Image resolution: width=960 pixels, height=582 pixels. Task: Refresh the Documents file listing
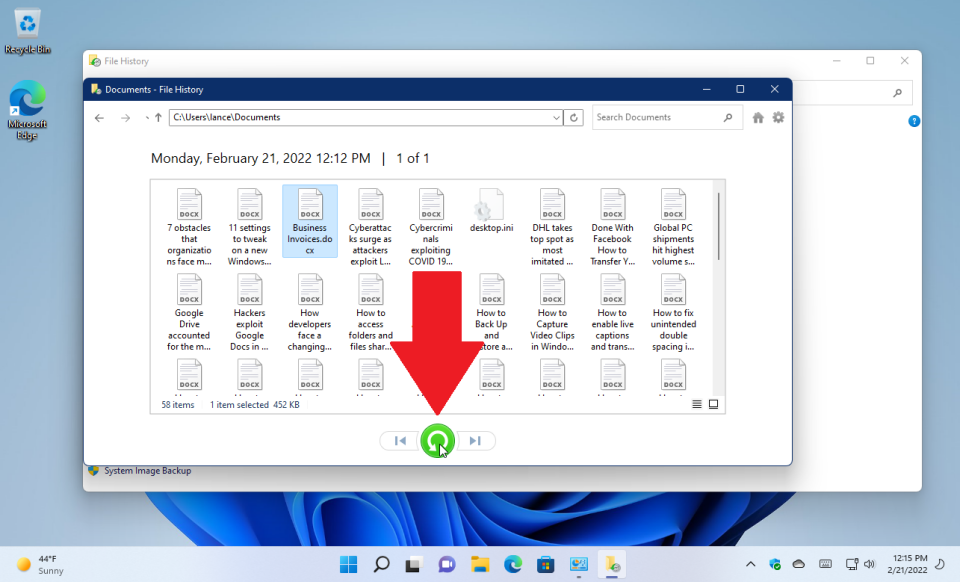[574, 118]
